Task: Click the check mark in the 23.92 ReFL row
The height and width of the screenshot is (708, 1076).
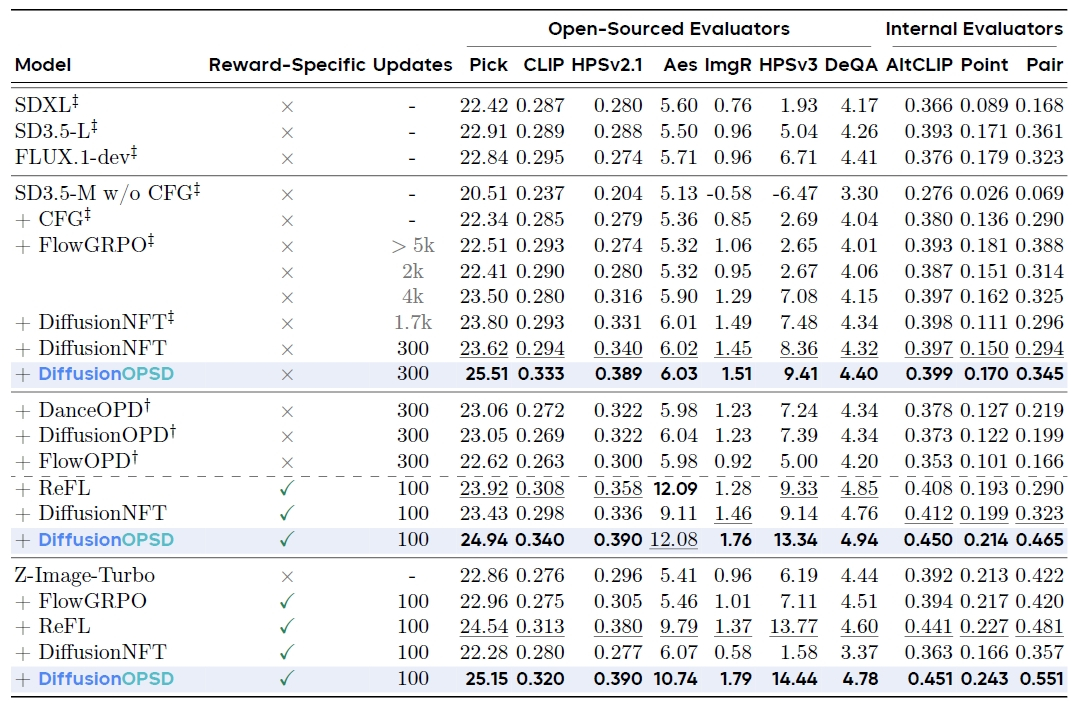Action: [x=287, y=488]
